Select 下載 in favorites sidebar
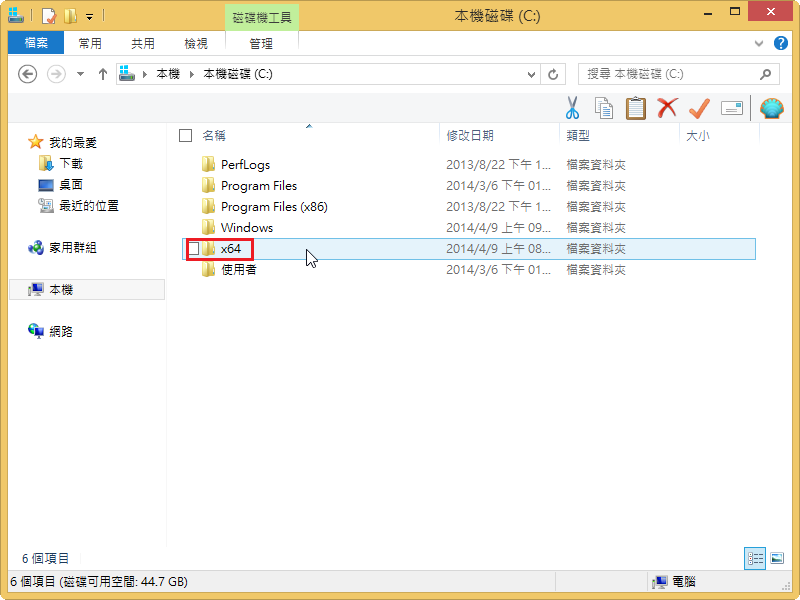Screen dimensions: 800x600 [70, 163]
